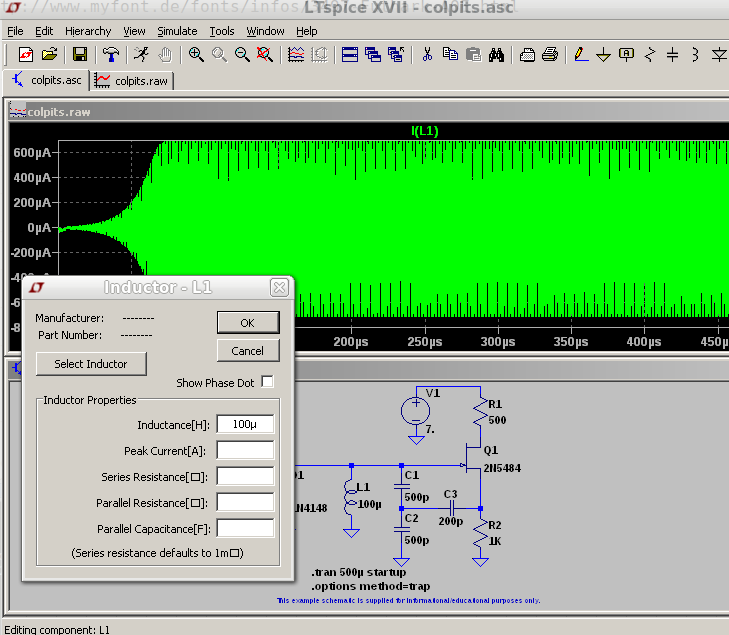Tile the windows with the Tile icon
Image resolution: width=729 pixels, height=635 pixels.
pyautogui.click(x=350, y=55)
